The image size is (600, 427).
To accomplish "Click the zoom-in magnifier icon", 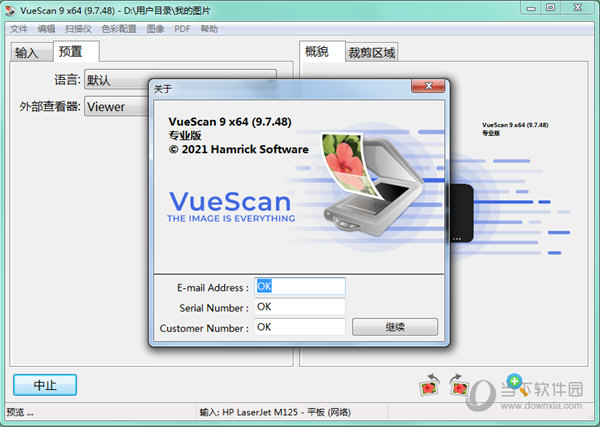I will 517,385.
